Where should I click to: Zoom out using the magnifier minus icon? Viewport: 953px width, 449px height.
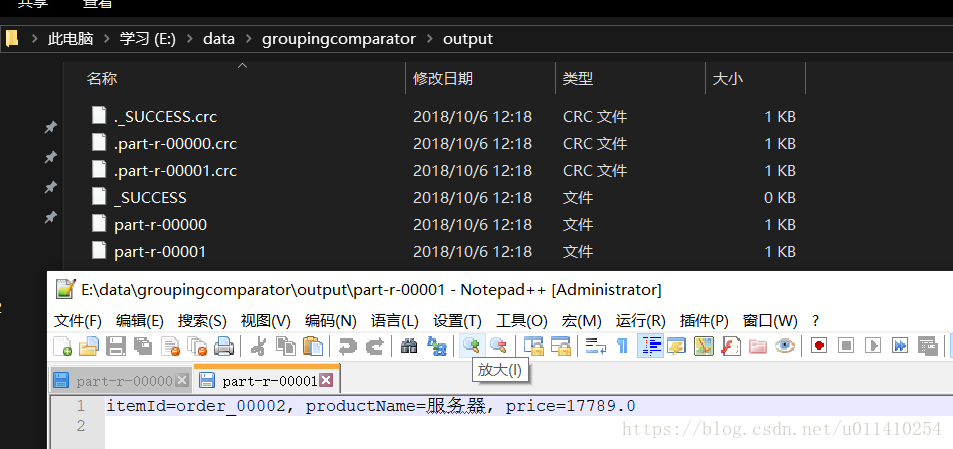point(499,346)
